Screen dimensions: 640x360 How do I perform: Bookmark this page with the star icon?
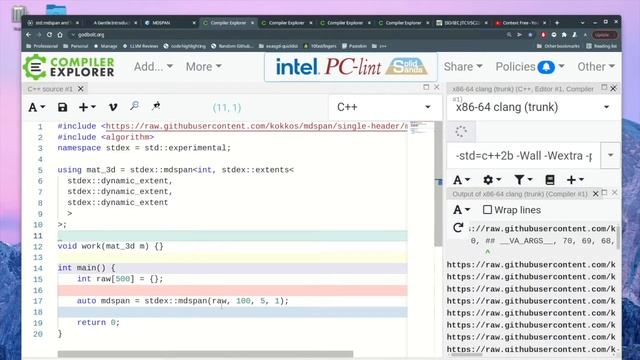pyautogui.click(x=530, y=35)
